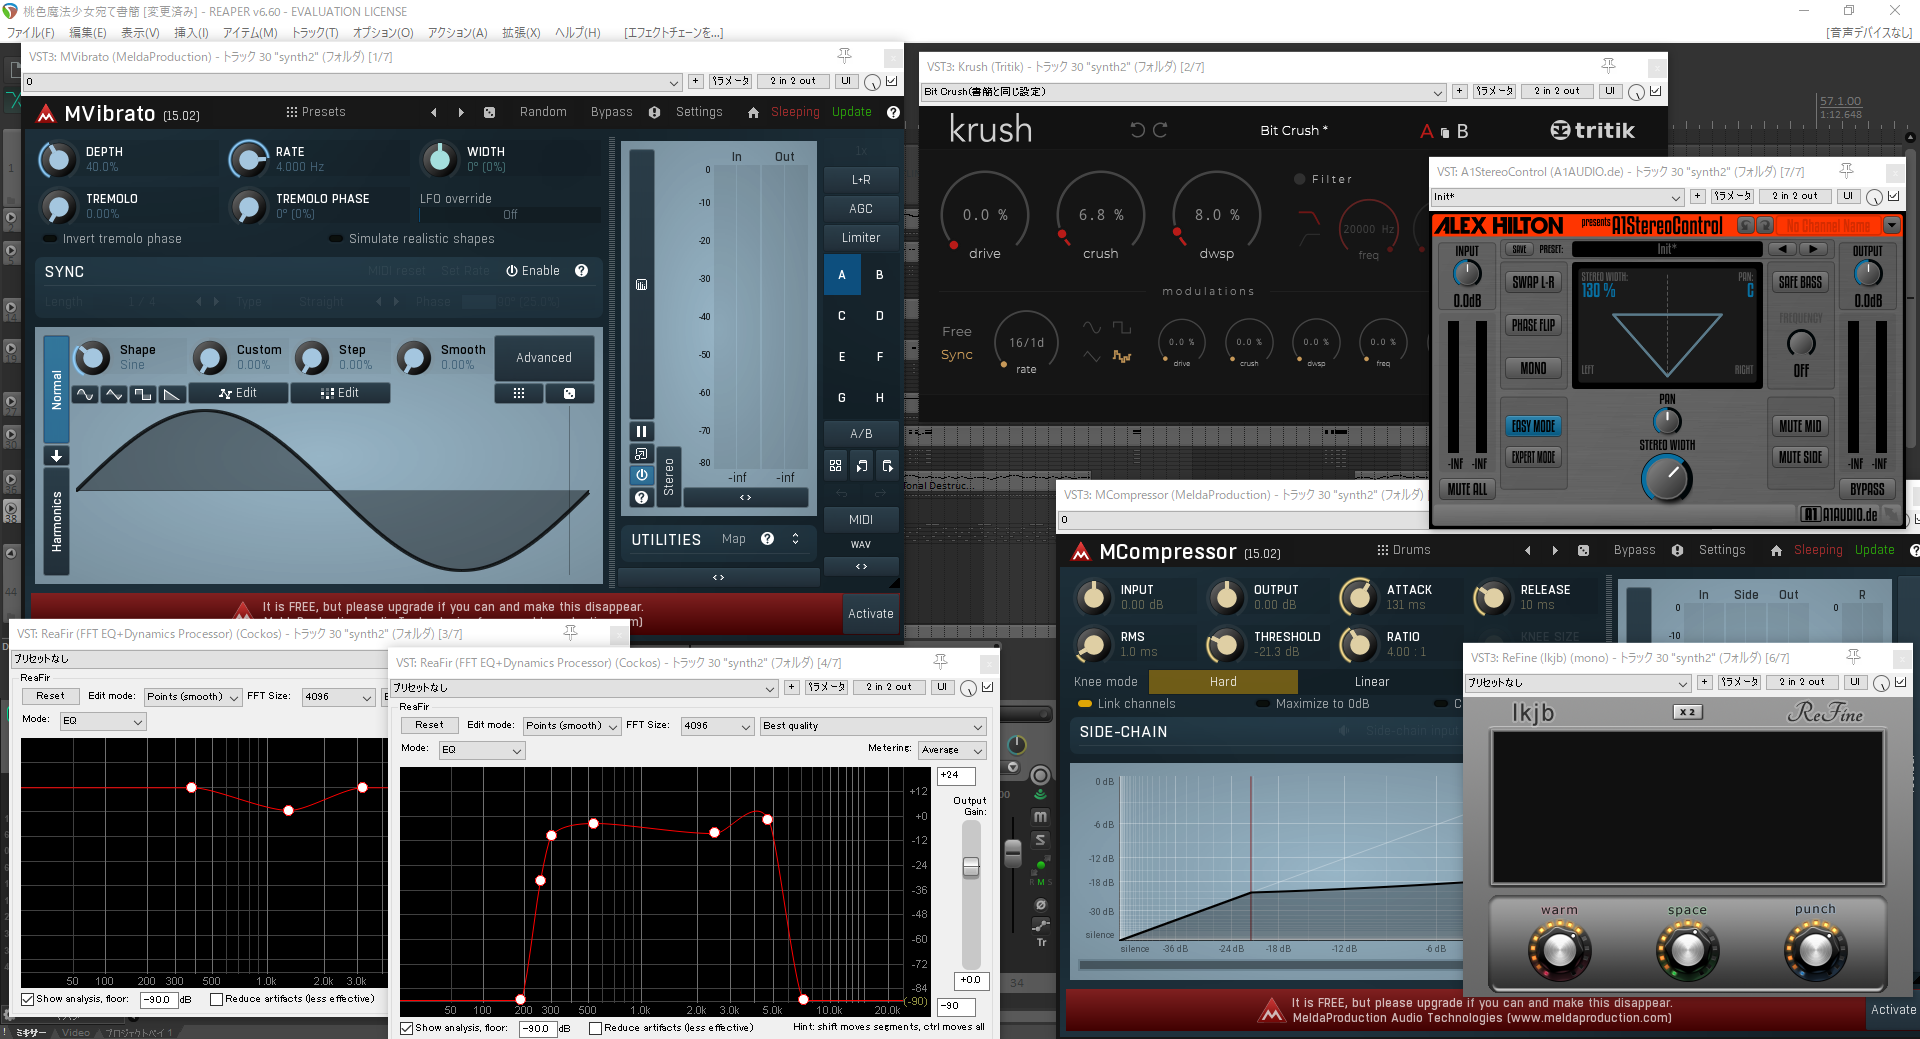Screen dimensions: 1920x1039
Task: Toggle the Krush Filter on
Action: pos(1299,179)
